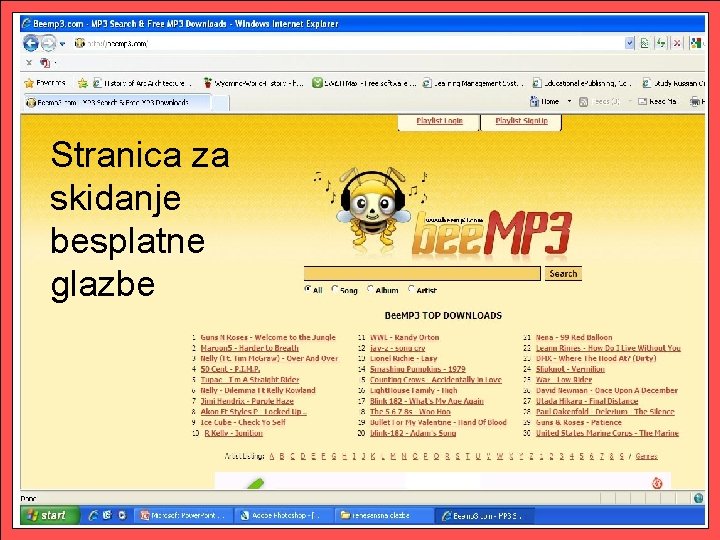The height and width of the screenshot is (540, 720).
Task: Open the Playlist Login tab
Action: coord(439,121)
